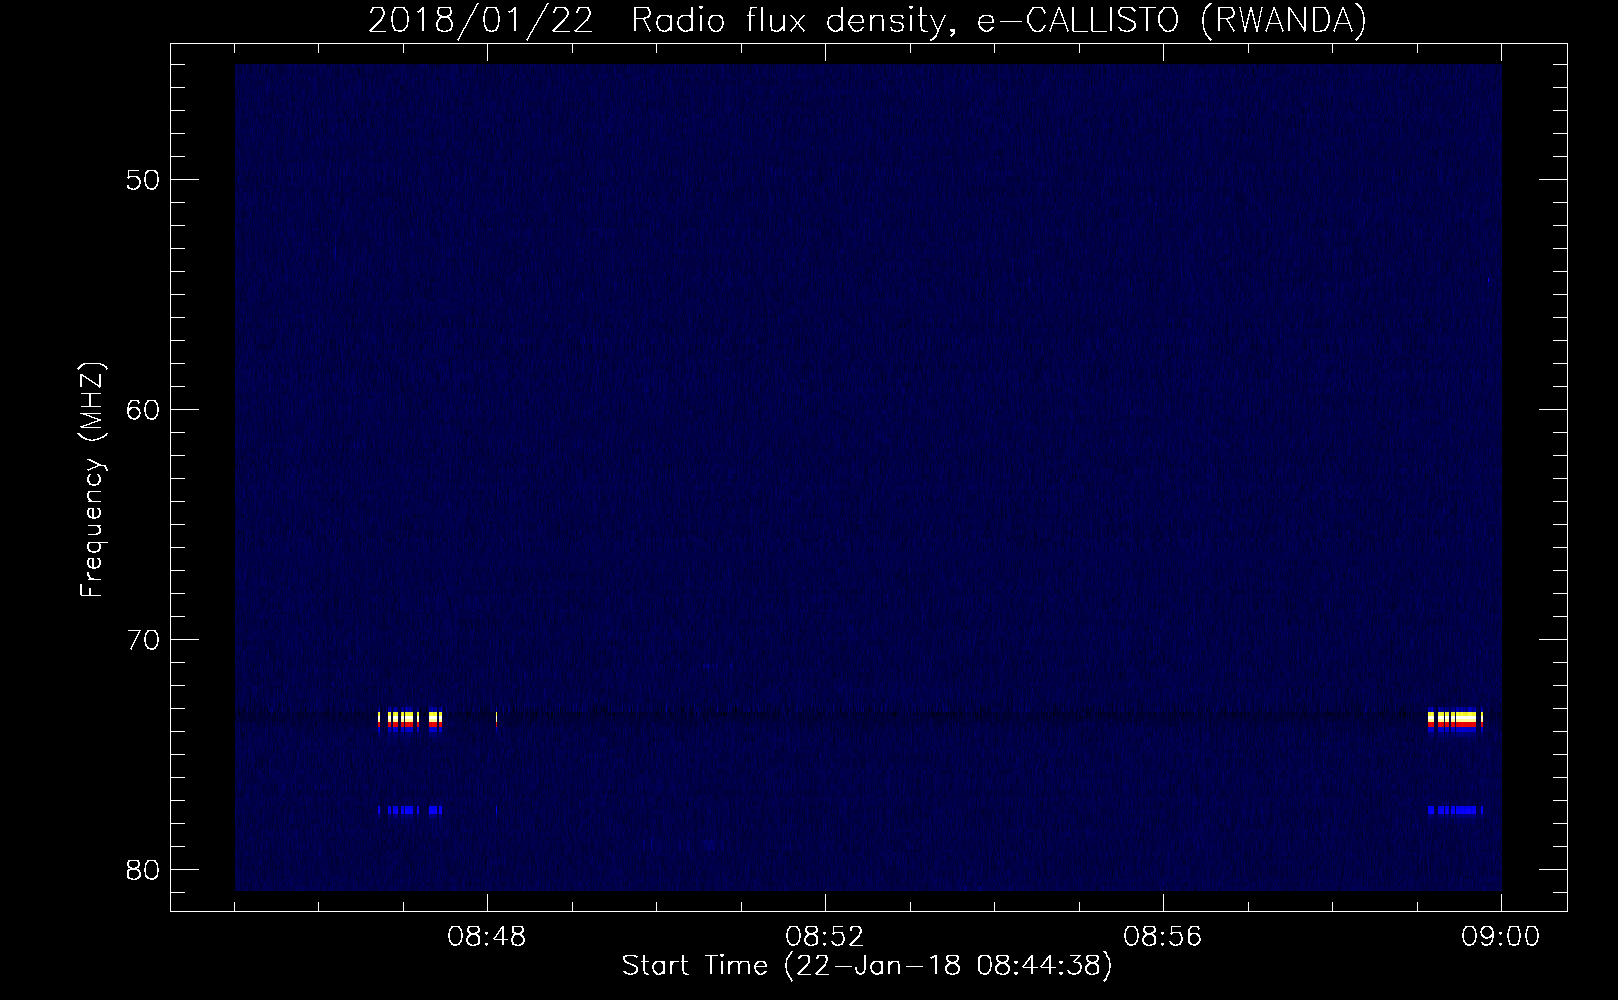Click the faint blue burst near 08:47 at 77 MHz

[410, 810]
